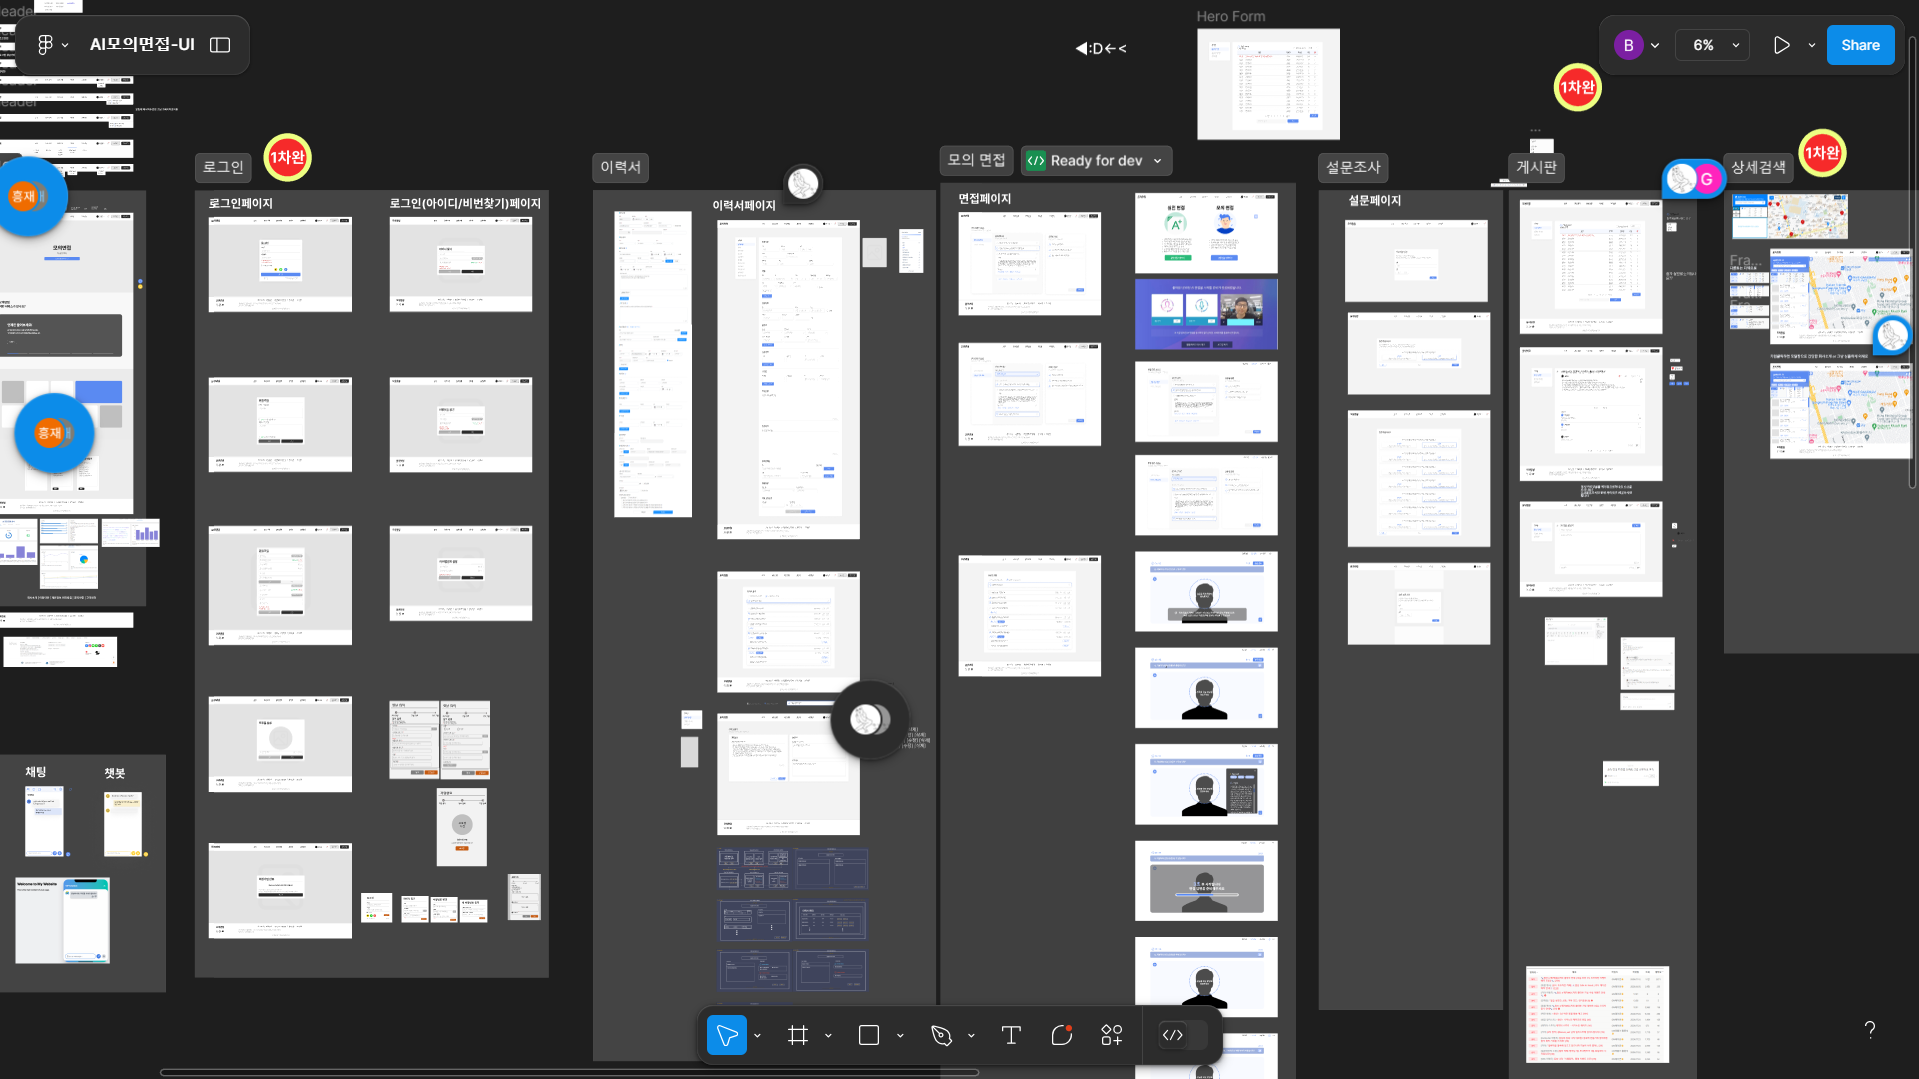Expand the shape tools chevron beside Rectangle
This screenshot has width=1919, height=1079.
[900, 1036]
